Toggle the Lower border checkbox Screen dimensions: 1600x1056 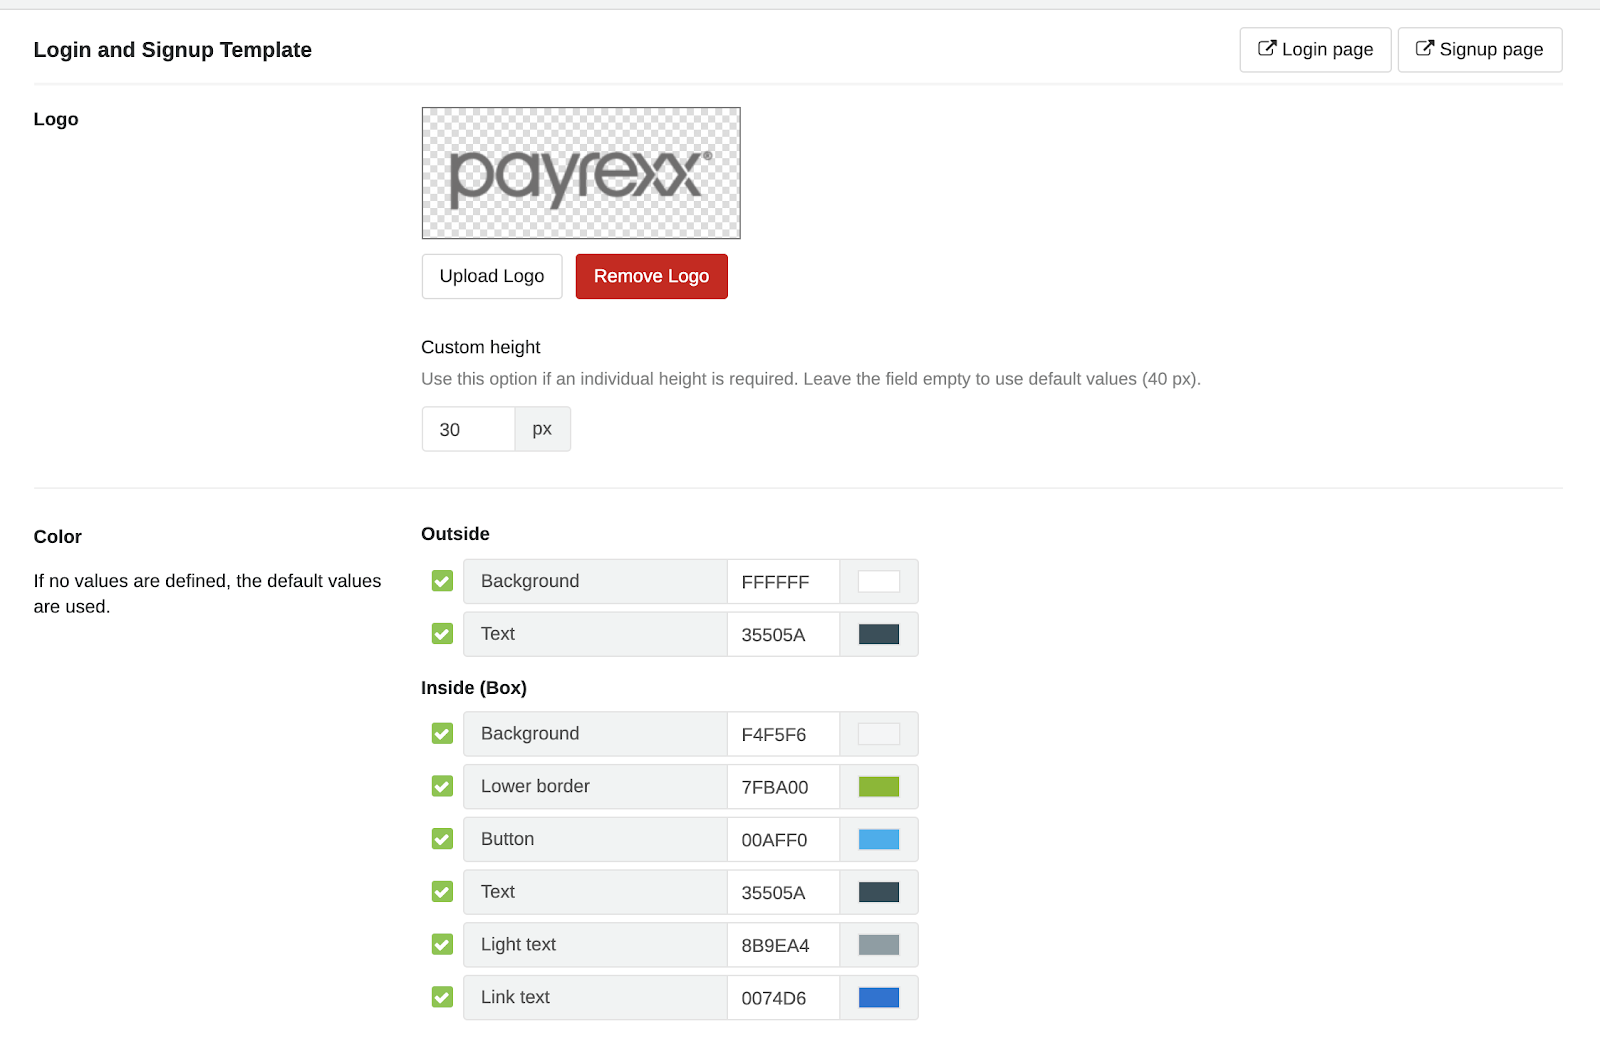[x=442, y=786]
